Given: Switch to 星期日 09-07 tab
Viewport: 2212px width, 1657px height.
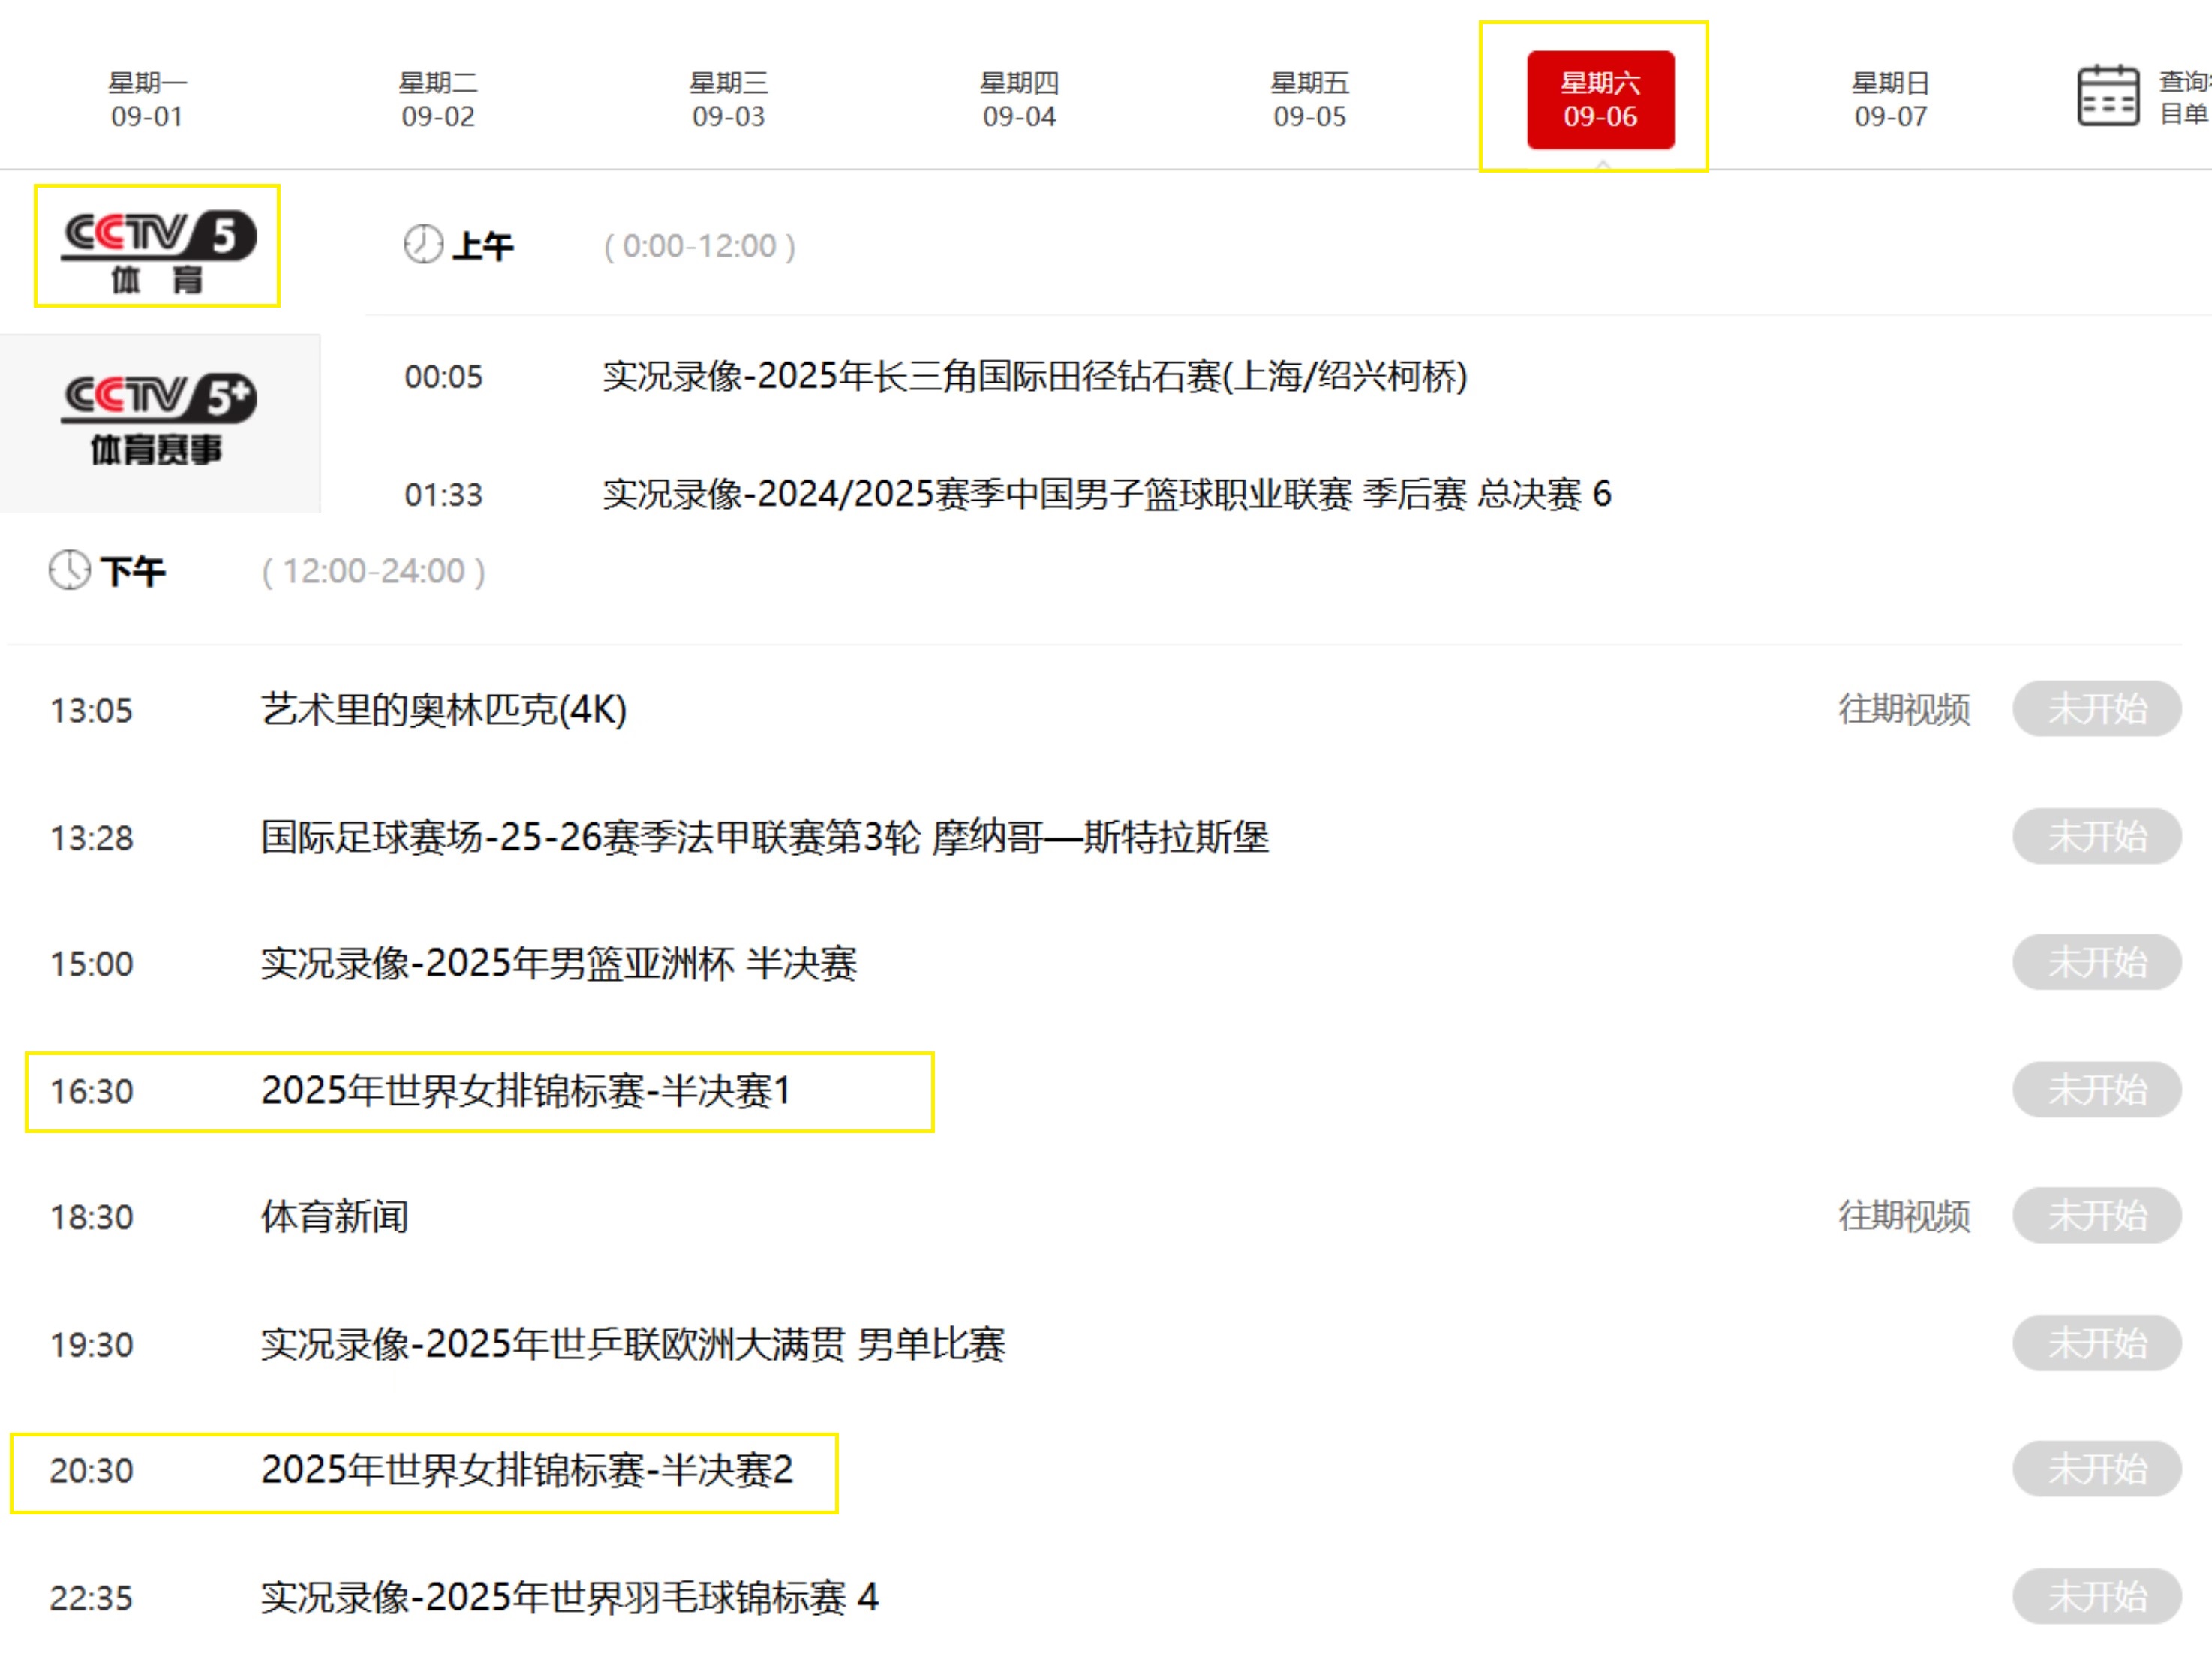Looking at the screenshot, I should pyautogui.click(x=1891, y=99).
